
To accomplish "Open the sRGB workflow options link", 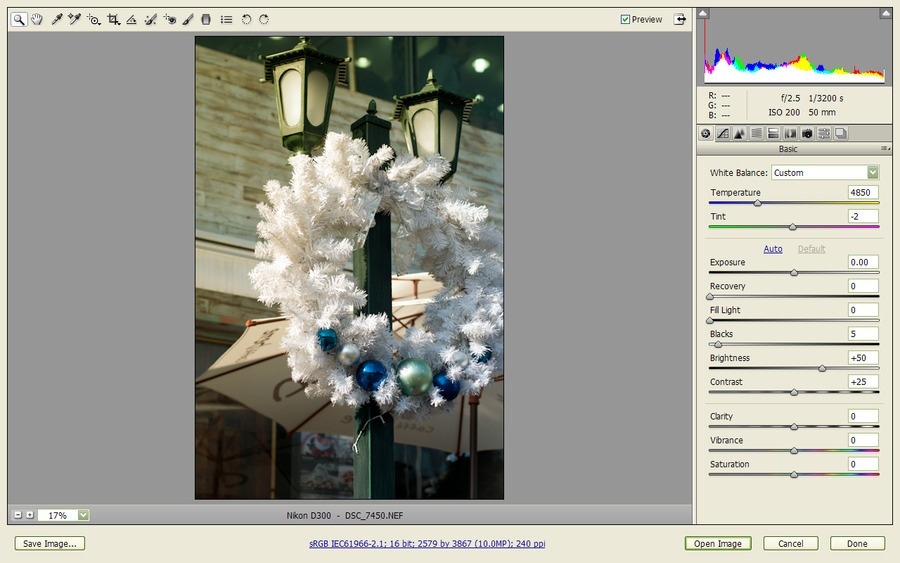I will [x=428, y=544].
